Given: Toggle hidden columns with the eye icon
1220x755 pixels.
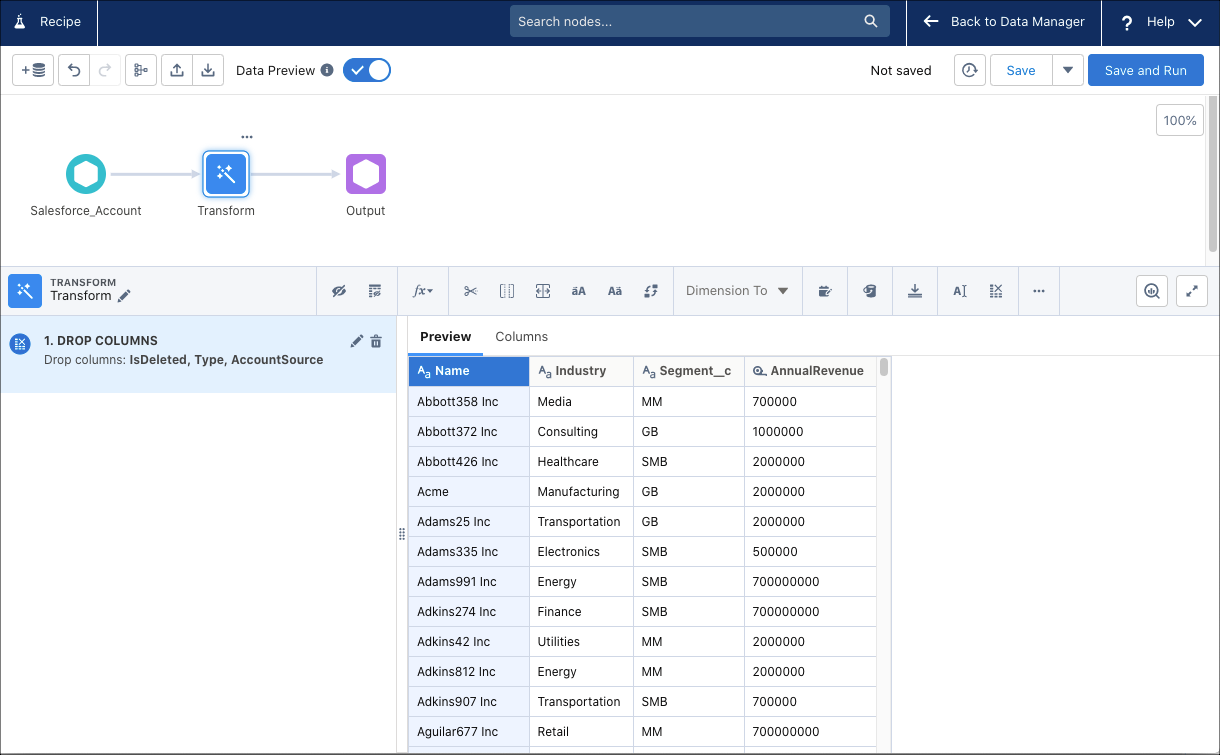Looking at the screenshot, I should point(339,291).
